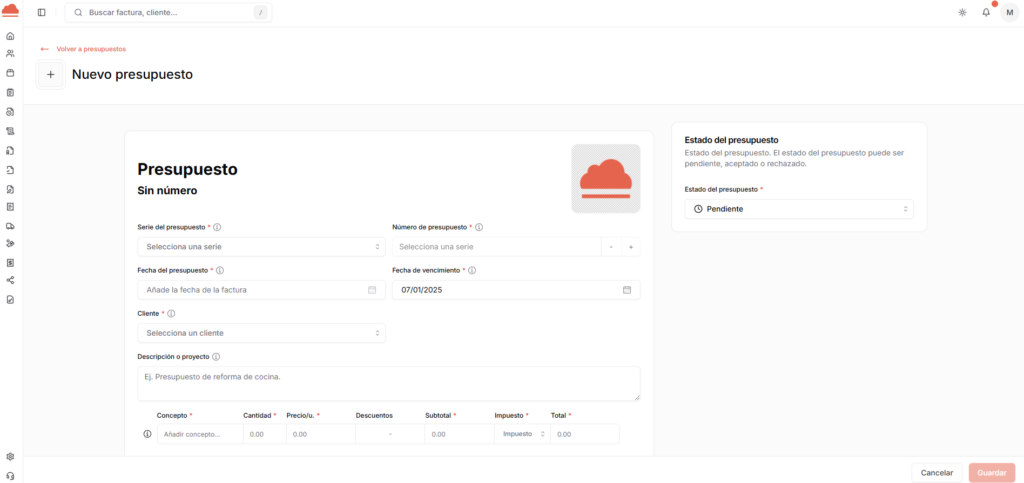
Task: Click info icon next to Cliente
Action: (x=171, y=313)
